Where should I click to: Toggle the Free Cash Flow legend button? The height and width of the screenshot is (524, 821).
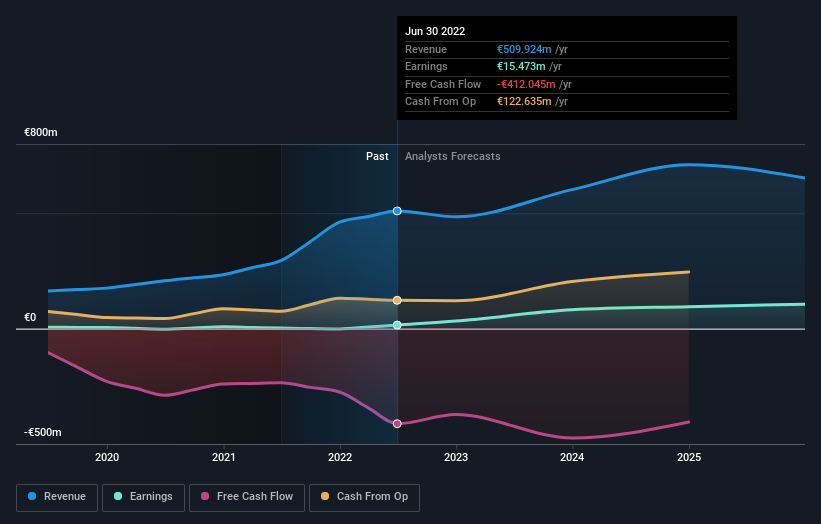click(247, 497)
